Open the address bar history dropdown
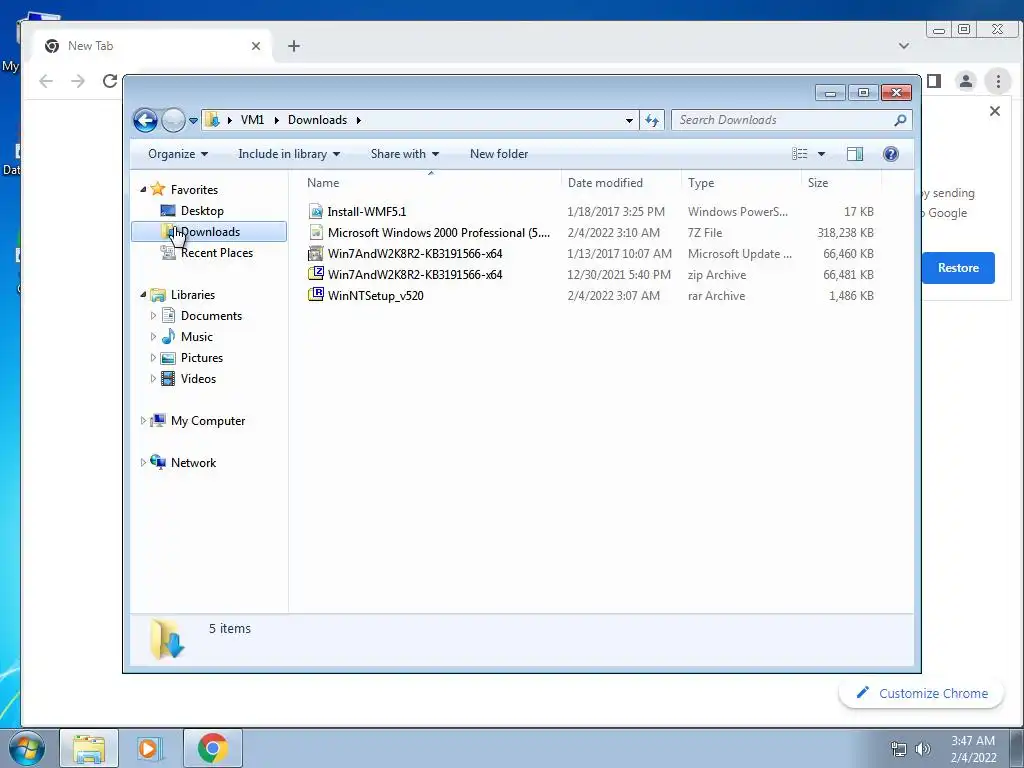This screenshot has height=768, width=1024. pyautogui.click(x=629, y=120)
